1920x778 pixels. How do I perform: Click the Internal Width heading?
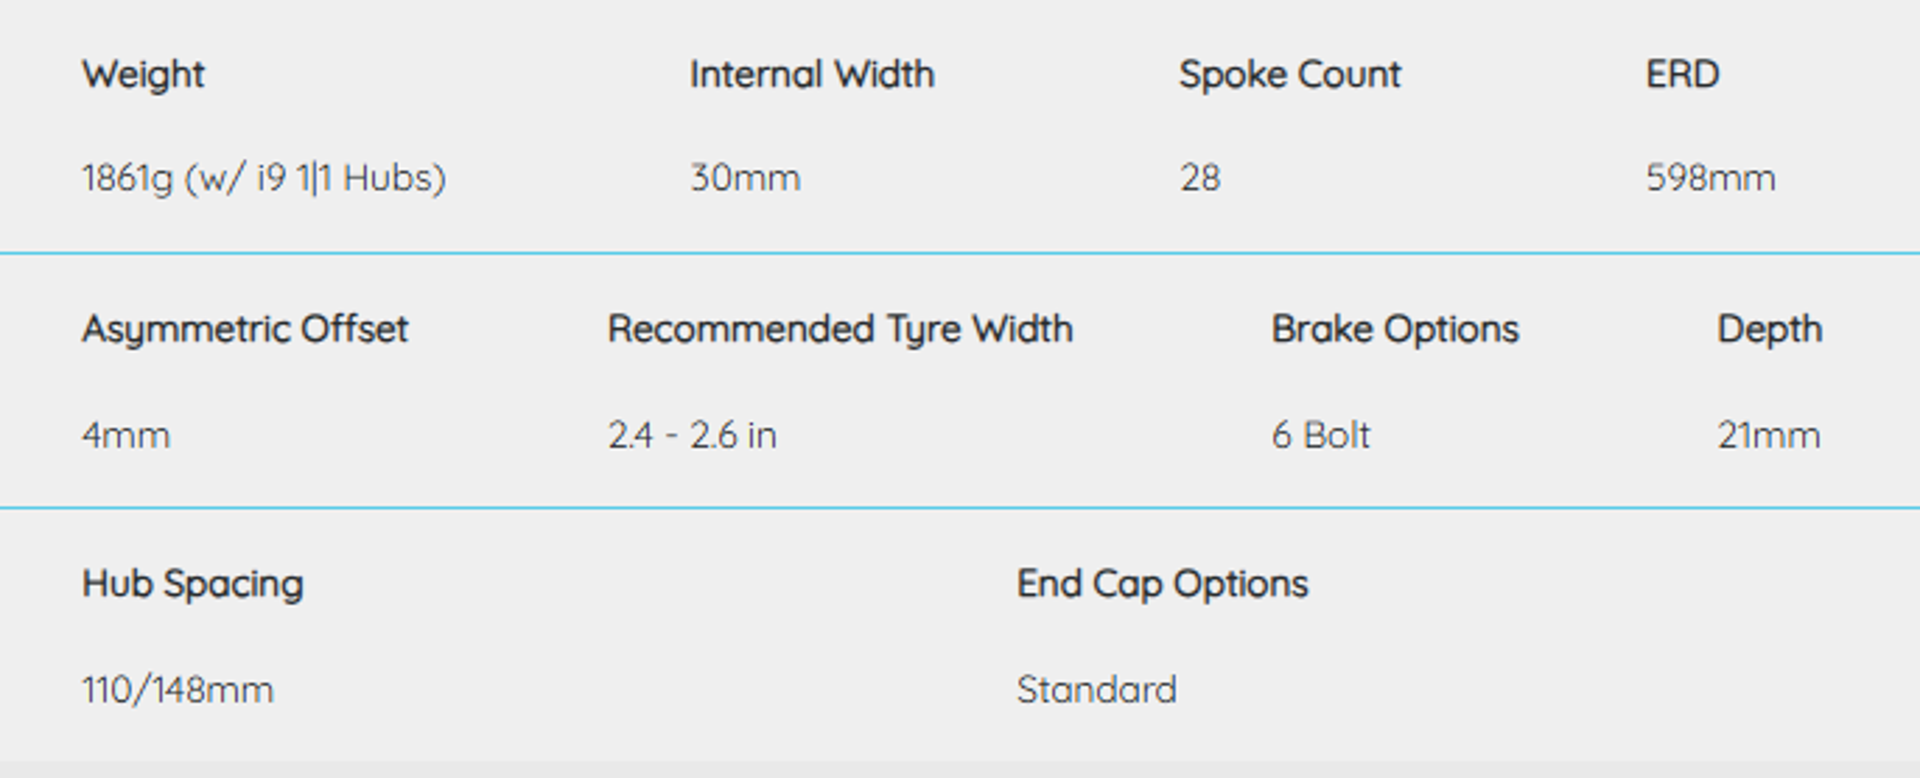coord(811,75)
